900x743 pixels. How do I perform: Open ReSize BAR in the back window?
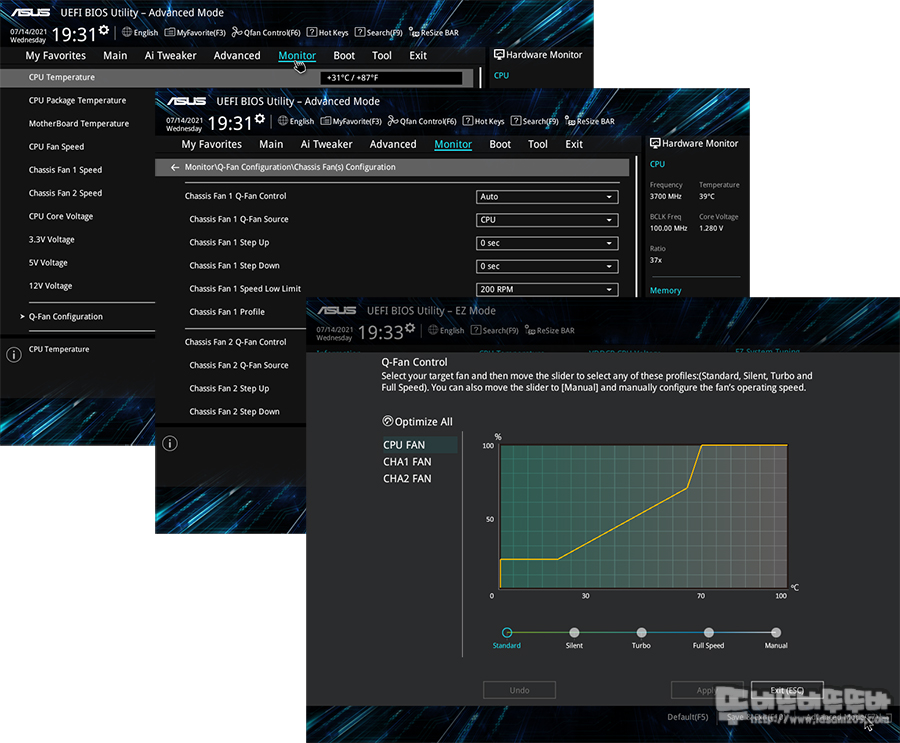coord(434,33)
